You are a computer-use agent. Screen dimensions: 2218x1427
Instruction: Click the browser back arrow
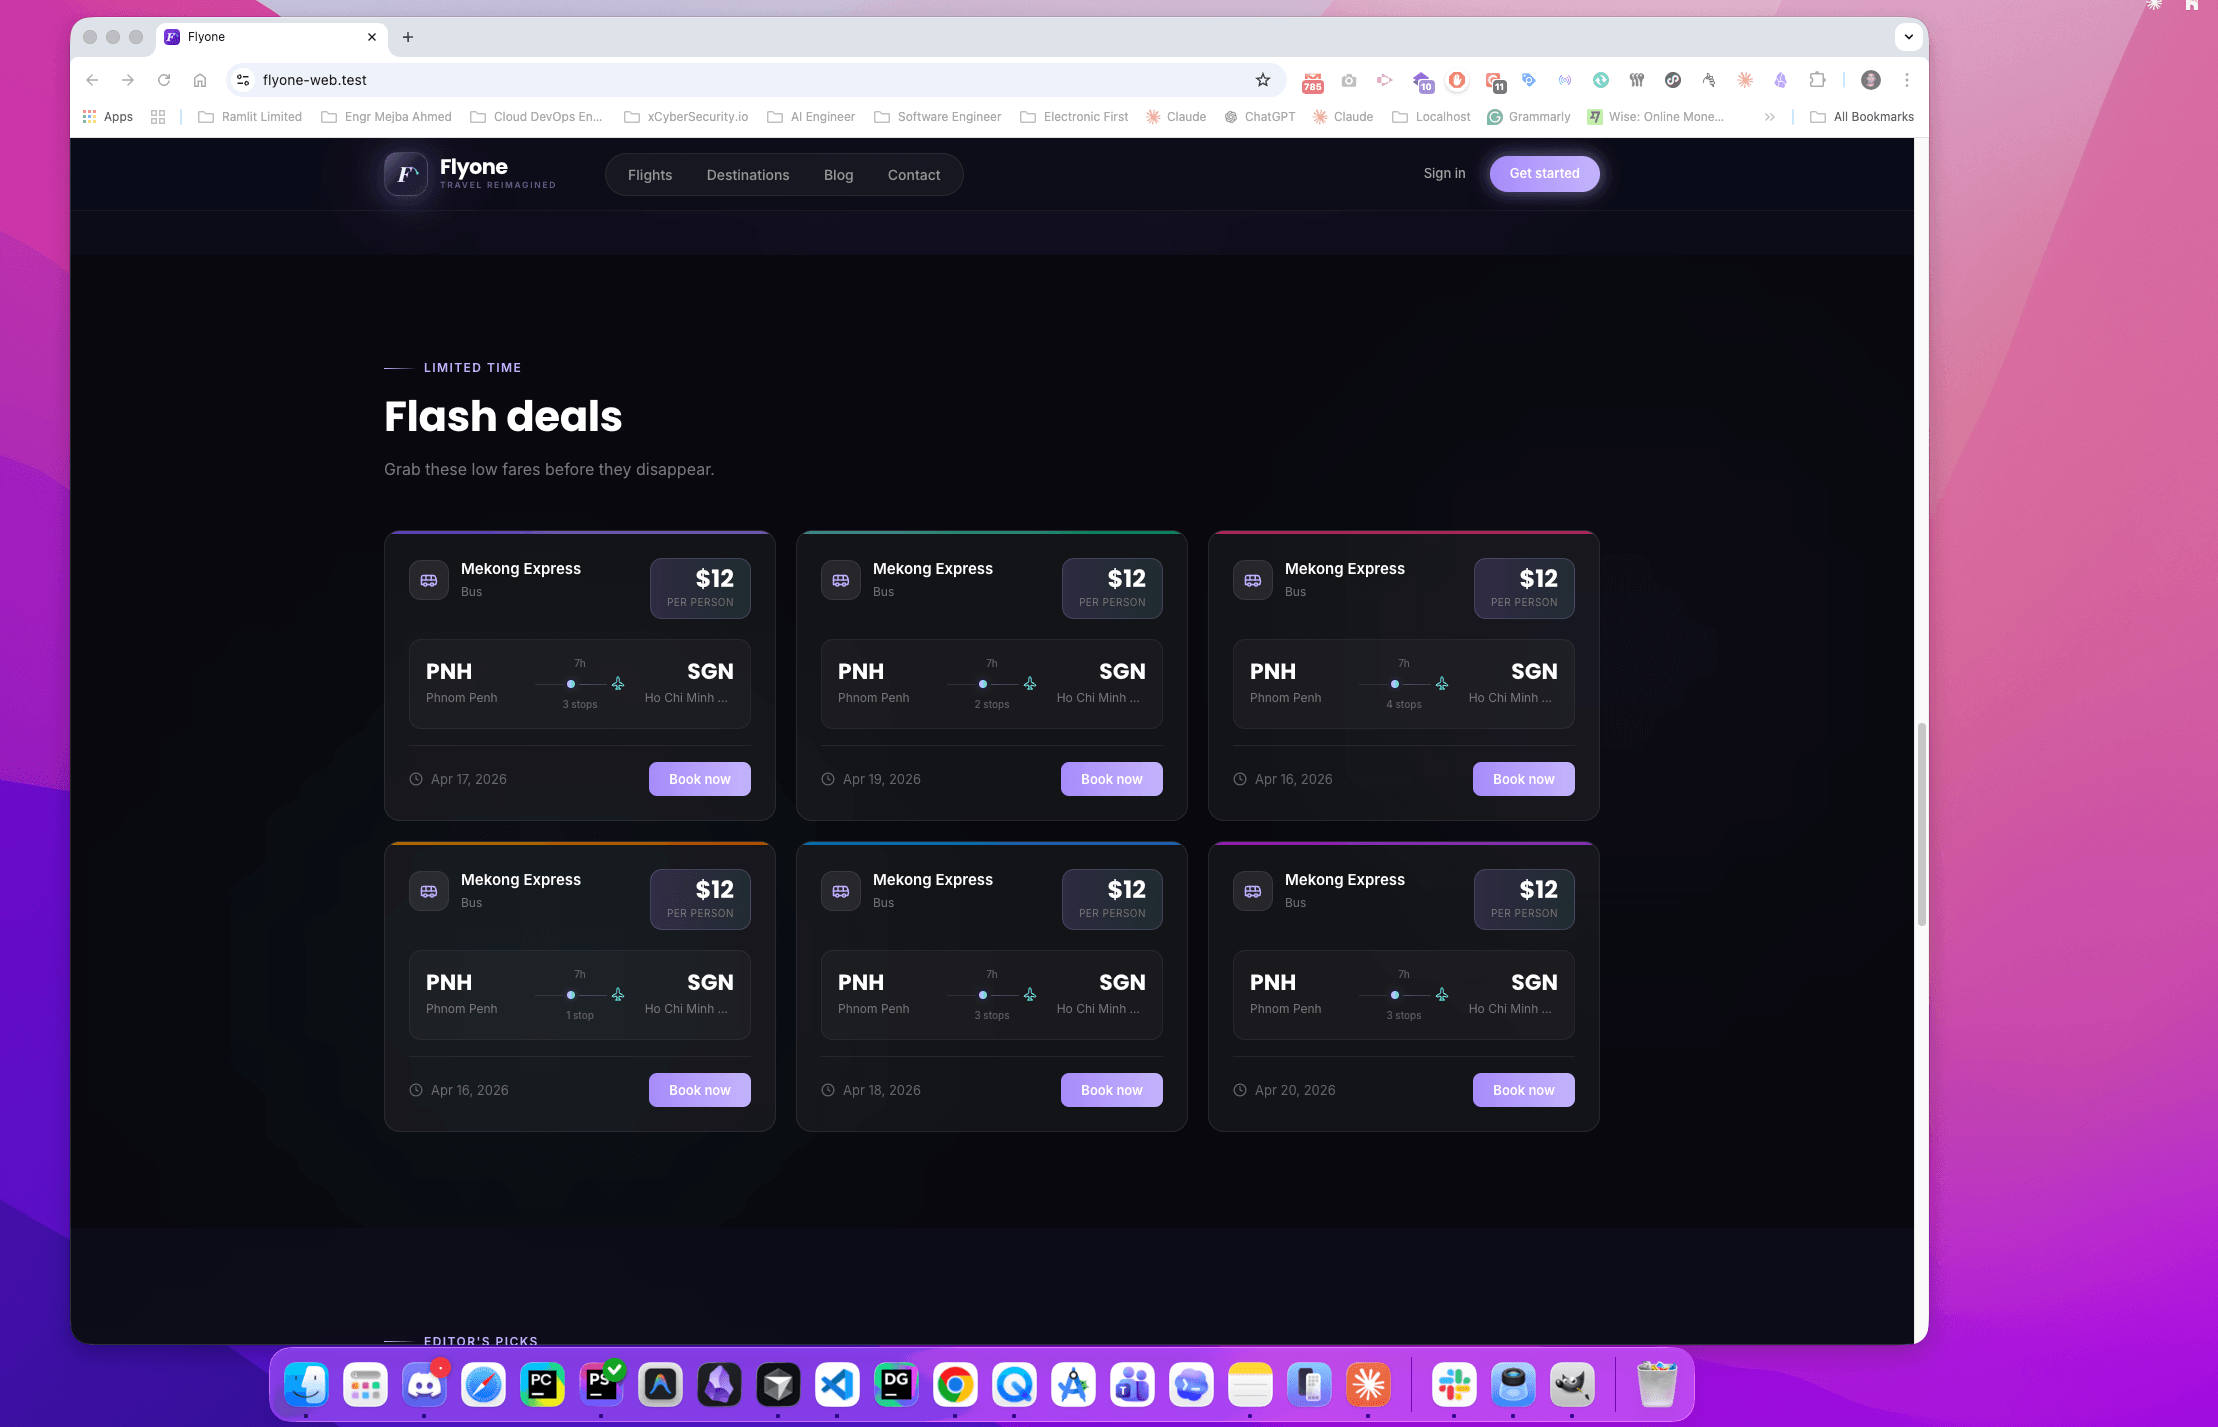tap(92, 80)
